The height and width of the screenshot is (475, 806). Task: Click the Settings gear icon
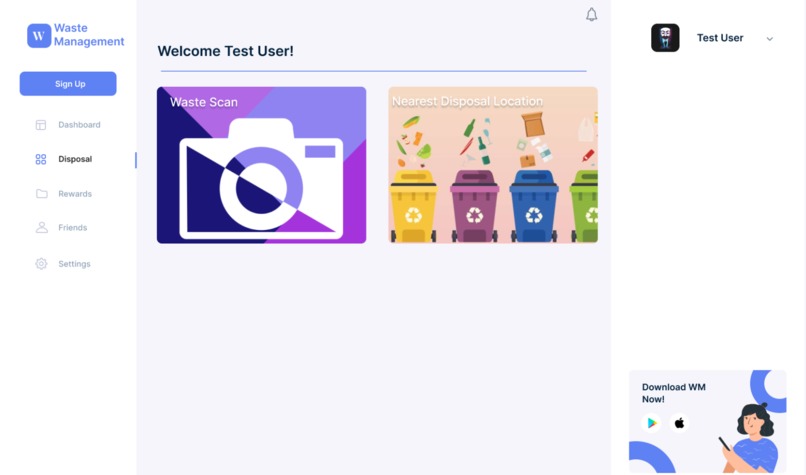[41, 264]
